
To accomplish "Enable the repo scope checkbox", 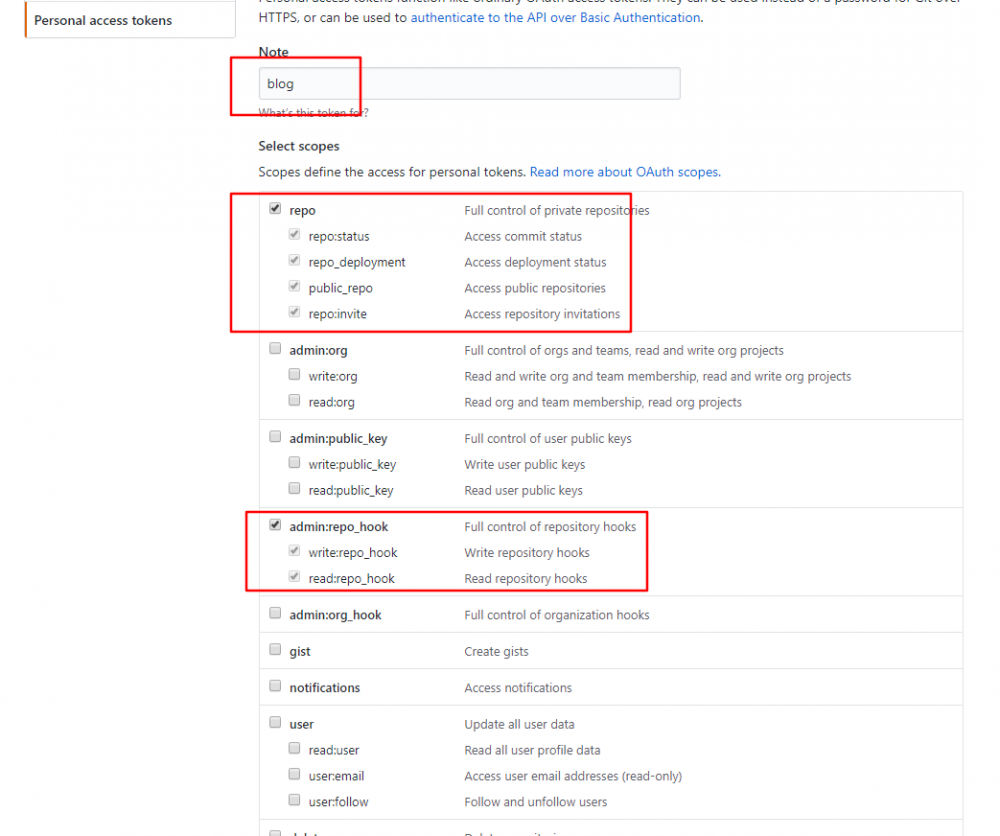I will [275, 209].
